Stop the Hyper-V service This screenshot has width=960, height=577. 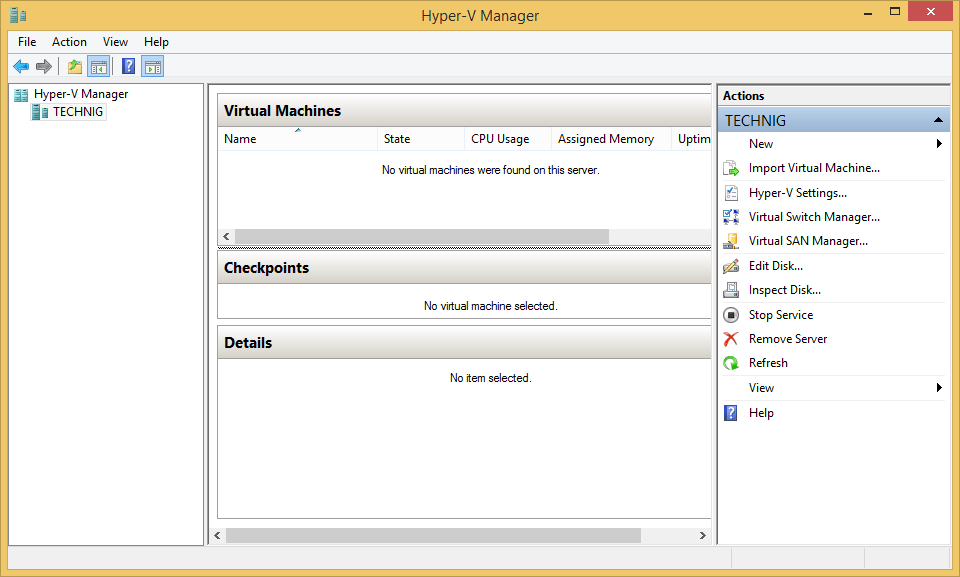click(780, 314)
